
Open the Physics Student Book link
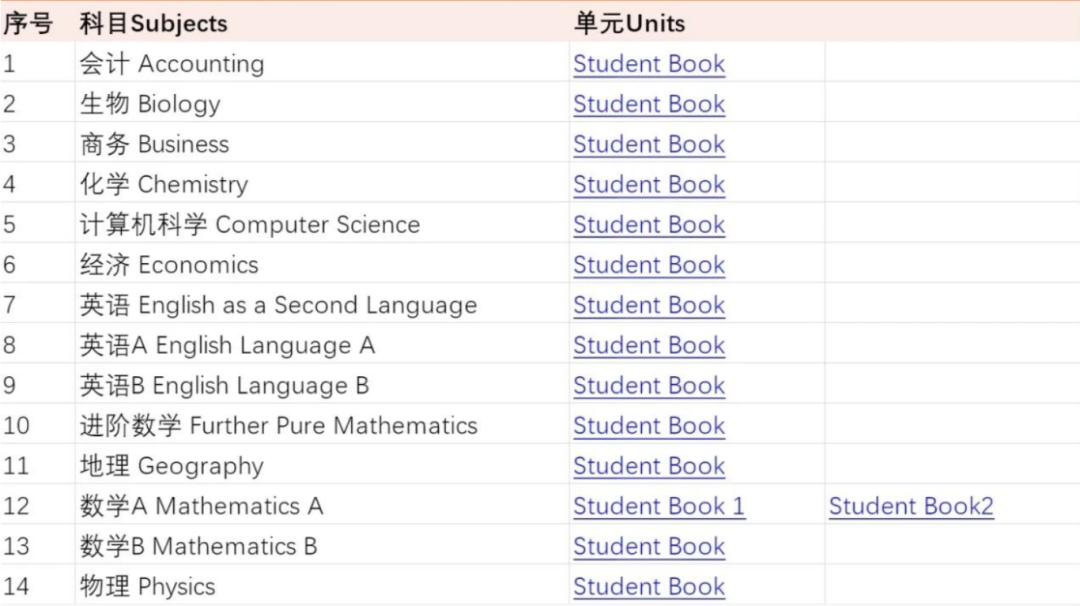point(649,587)
